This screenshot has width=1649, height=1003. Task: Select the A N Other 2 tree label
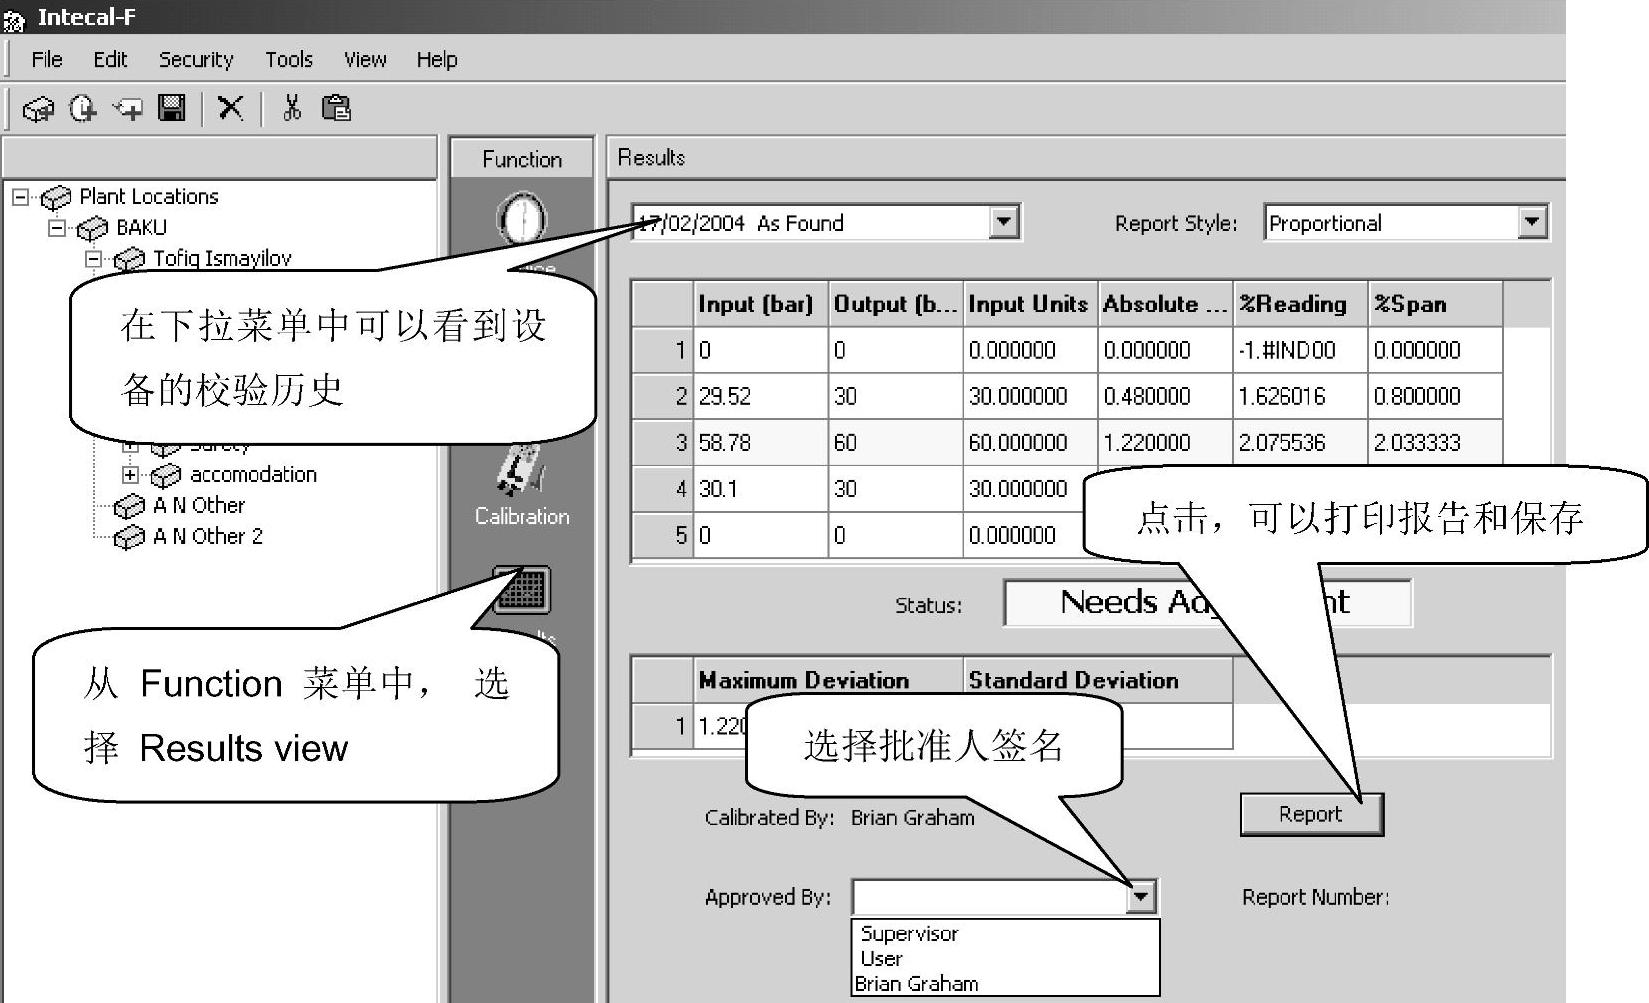[208, 537]
